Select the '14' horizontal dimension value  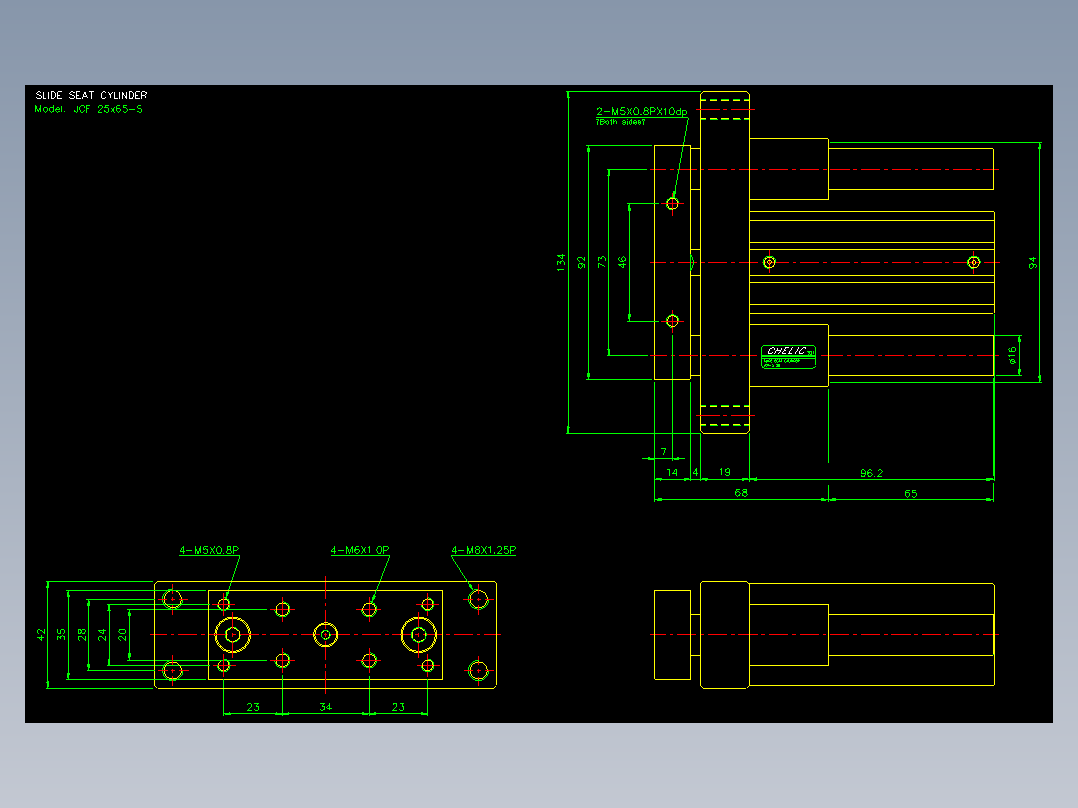coord(672,472)
